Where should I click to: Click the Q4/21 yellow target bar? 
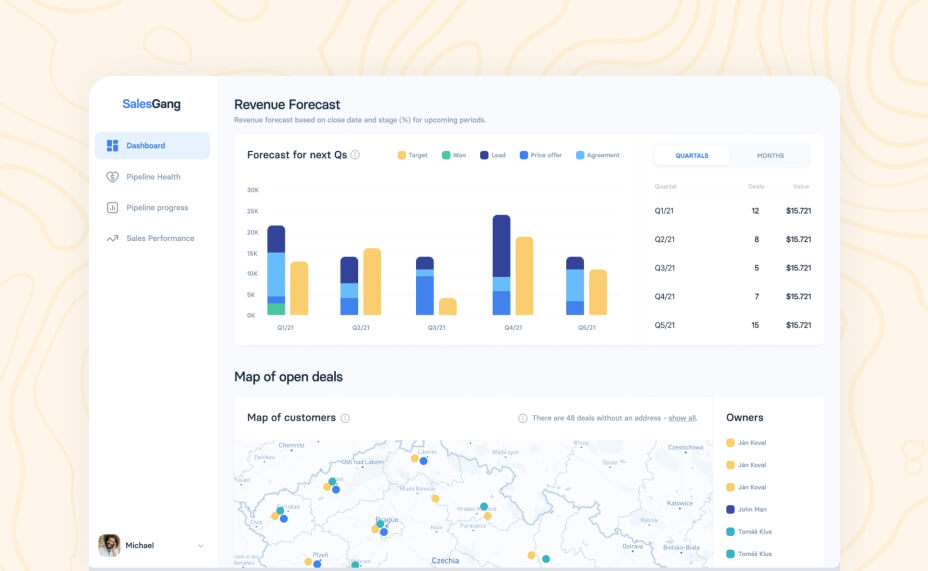click(524, 276)
